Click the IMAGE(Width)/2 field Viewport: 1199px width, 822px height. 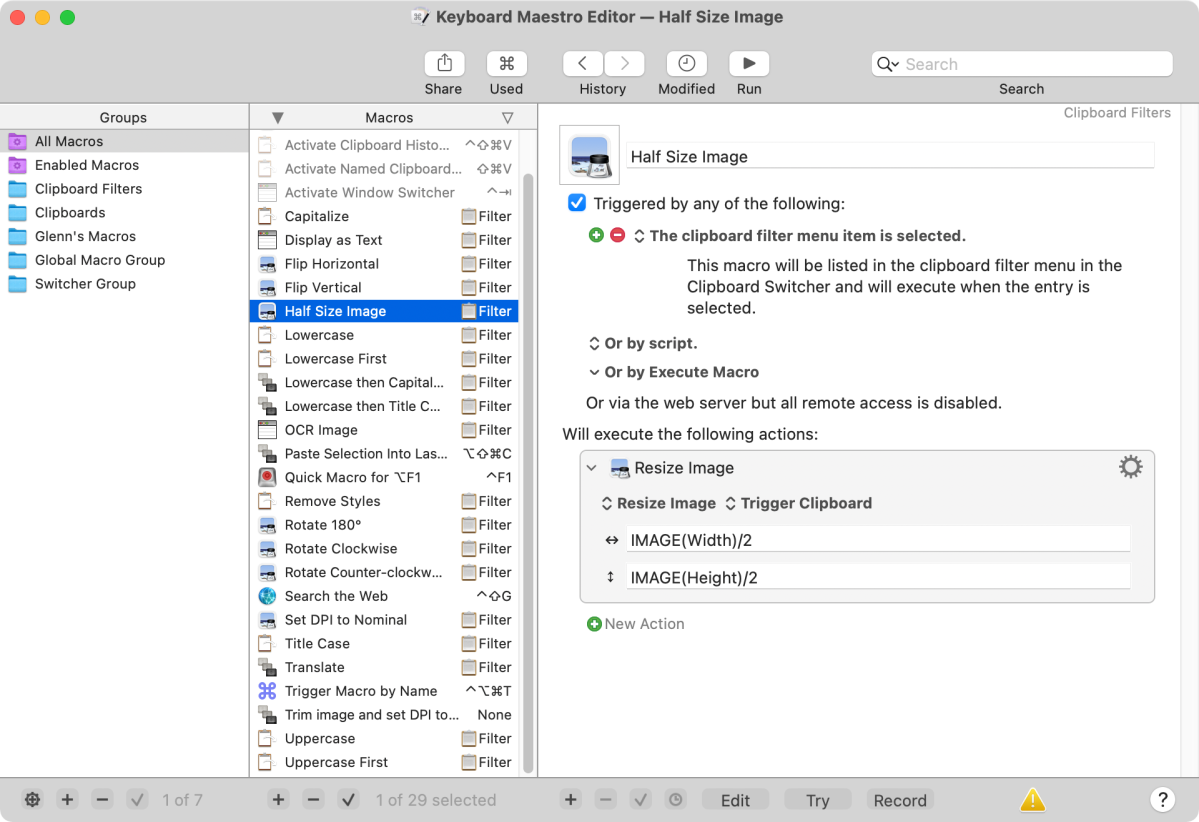coord(878,541)
